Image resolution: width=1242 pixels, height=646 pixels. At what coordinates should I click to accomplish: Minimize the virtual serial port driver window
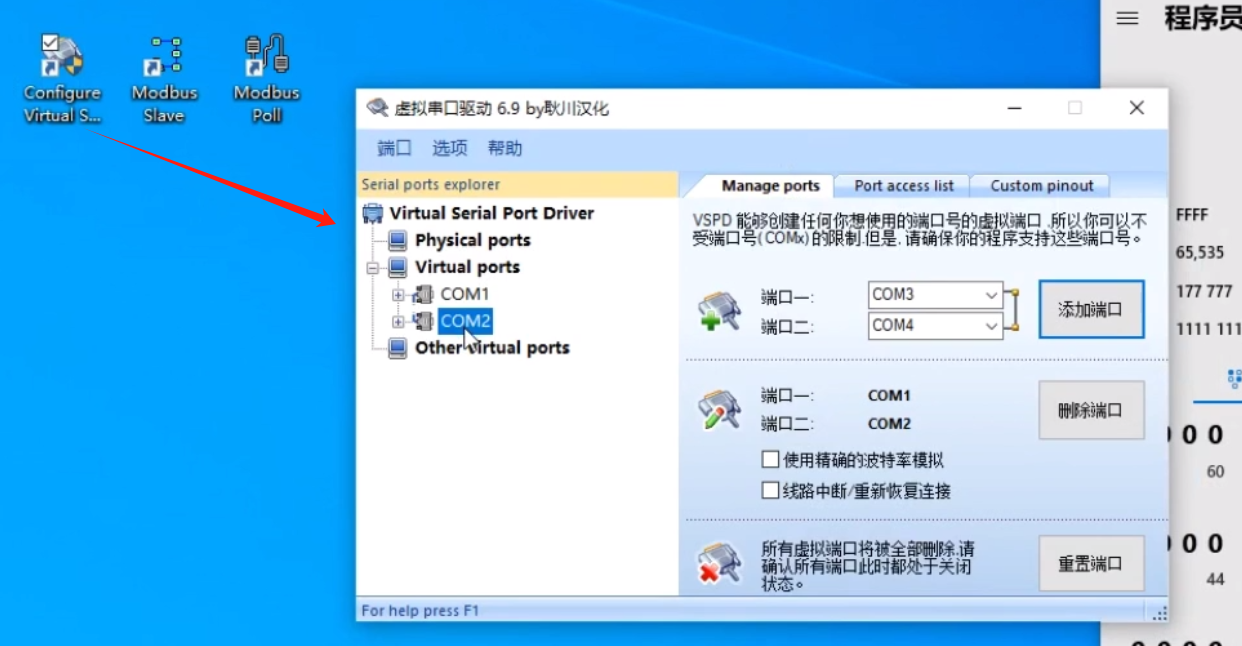(x=1014, y=108)
